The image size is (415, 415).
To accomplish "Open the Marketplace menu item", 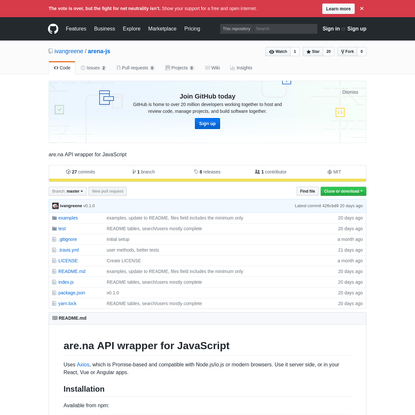I will point(162,29).
